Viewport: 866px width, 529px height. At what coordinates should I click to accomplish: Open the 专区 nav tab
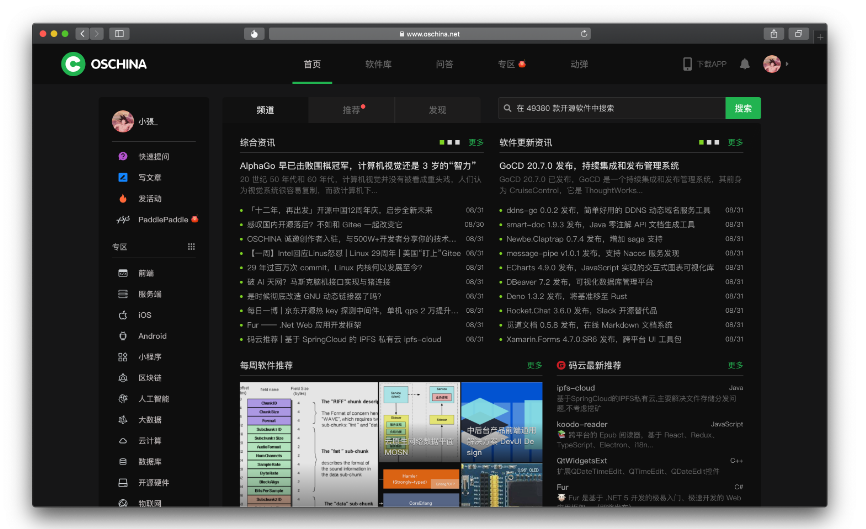506,64
